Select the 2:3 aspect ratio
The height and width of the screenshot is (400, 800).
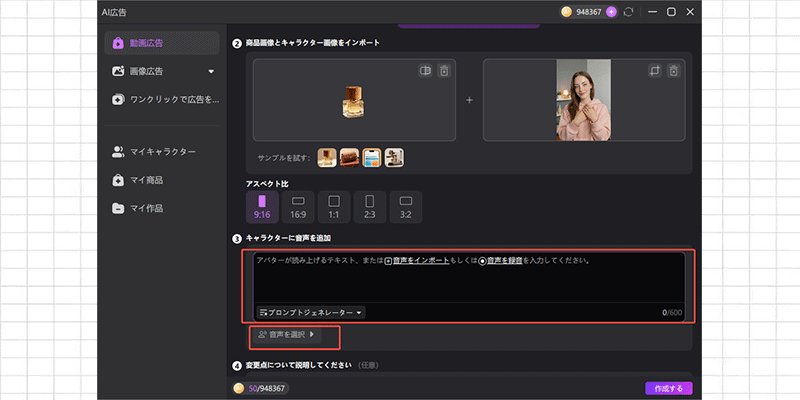pos(370,207)
